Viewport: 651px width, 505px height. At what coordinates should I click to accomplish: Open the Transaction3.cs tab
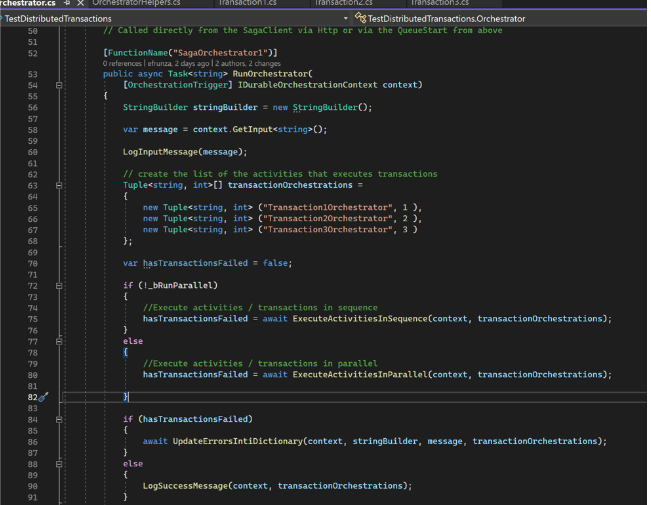tap(439, 3)
